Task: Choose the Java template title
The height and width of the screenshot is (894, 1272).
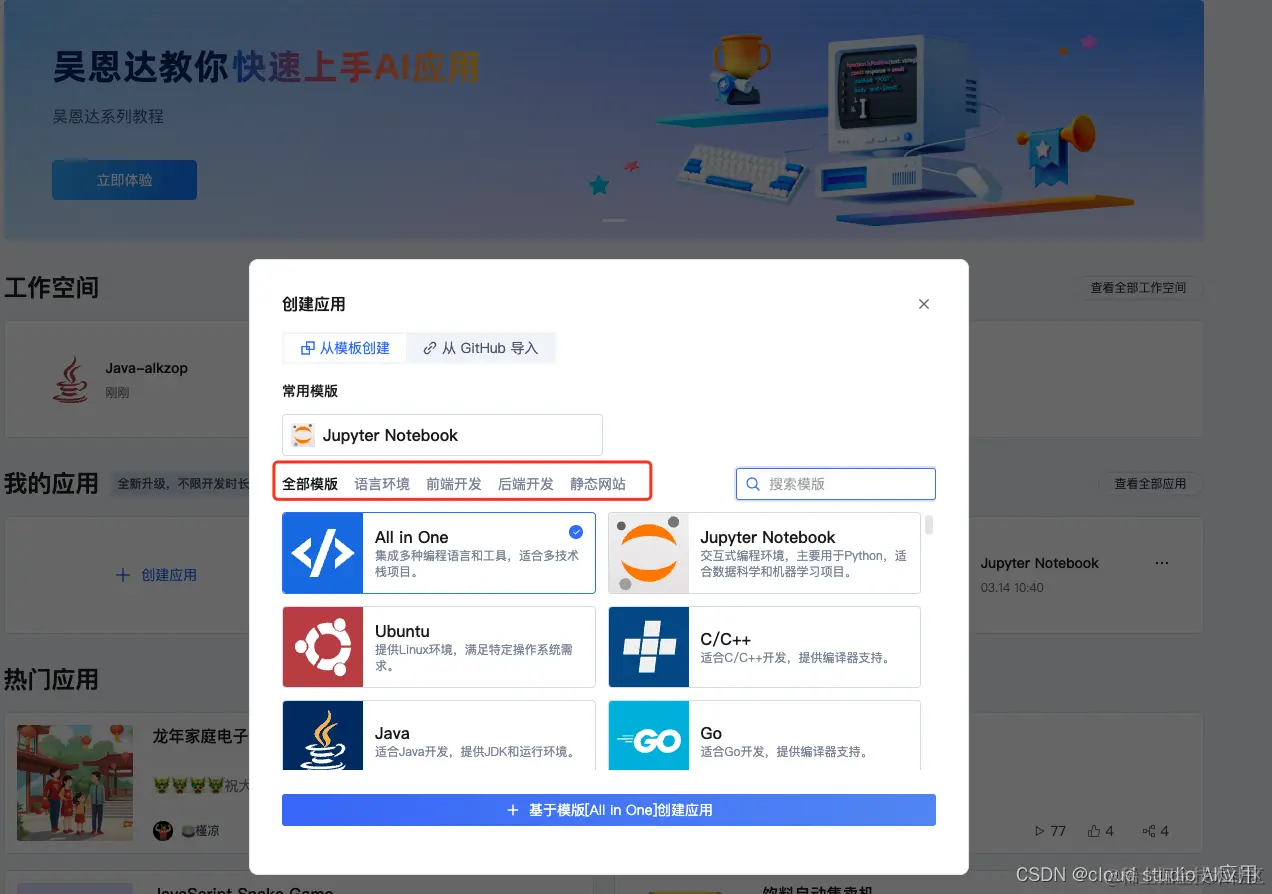Action: coord(392,733)
